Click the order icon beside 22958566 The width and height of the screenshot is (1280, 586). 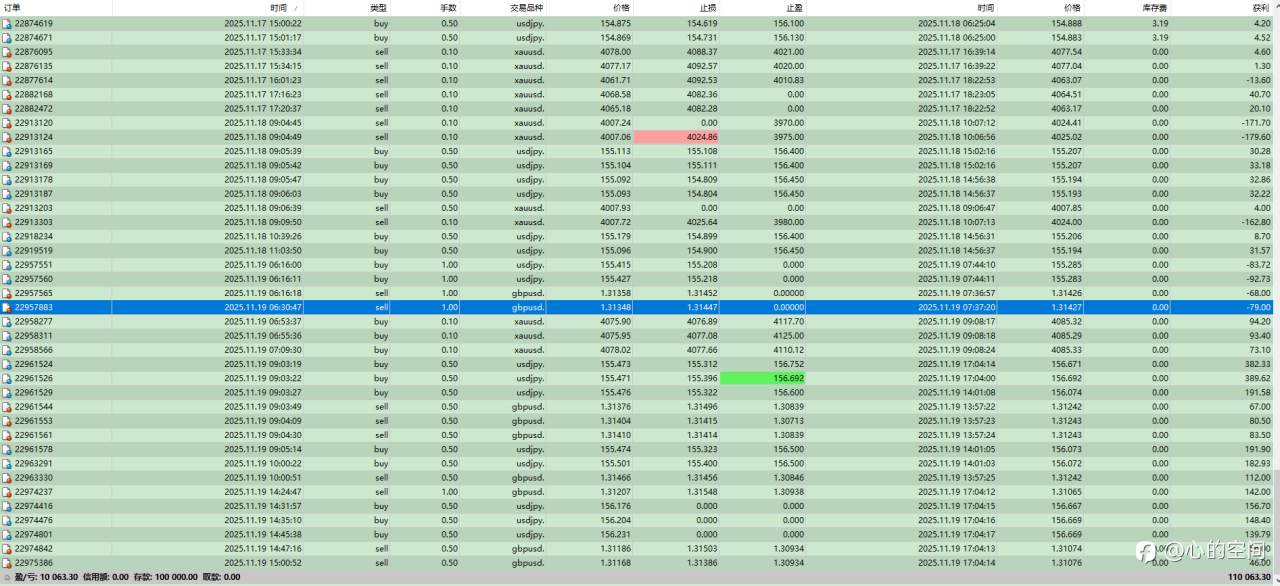pos(7,350)
